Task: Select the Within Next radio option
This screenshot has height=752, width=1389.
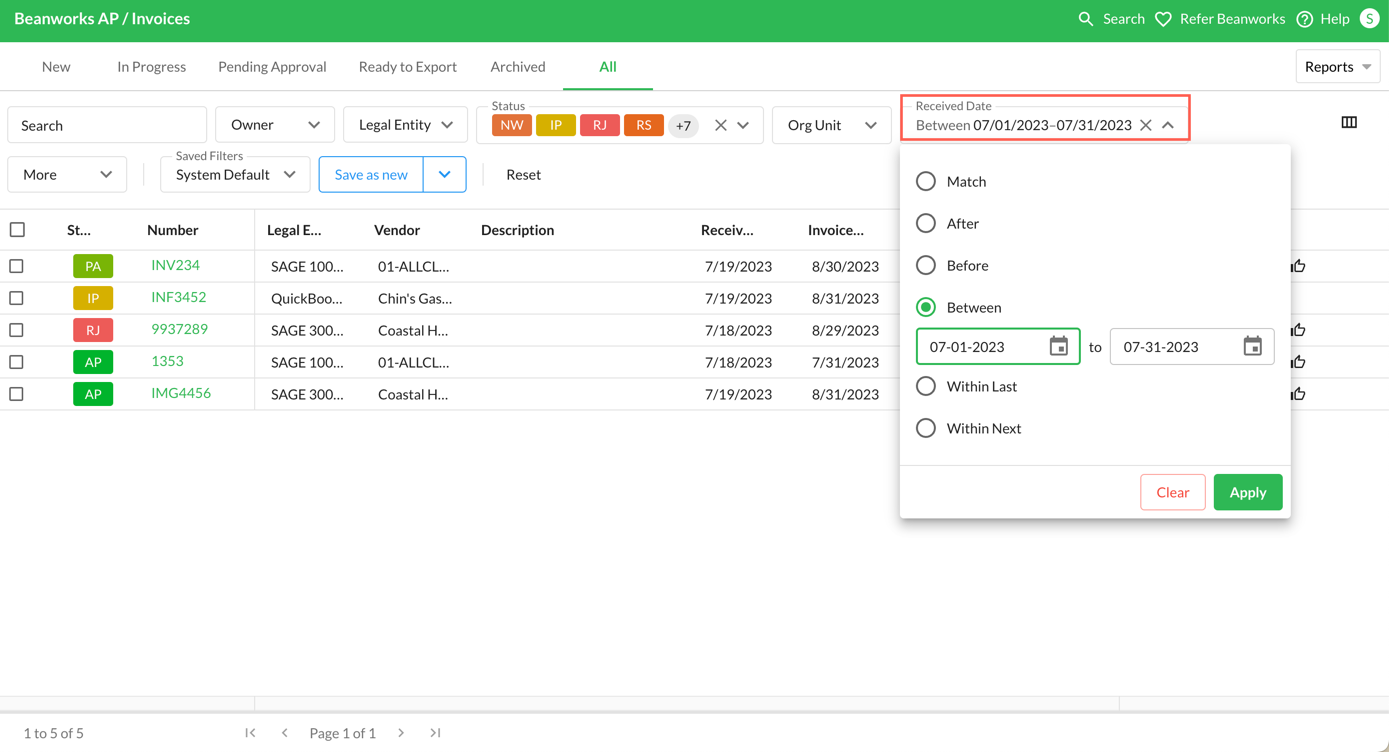Action: coord(926,428)
